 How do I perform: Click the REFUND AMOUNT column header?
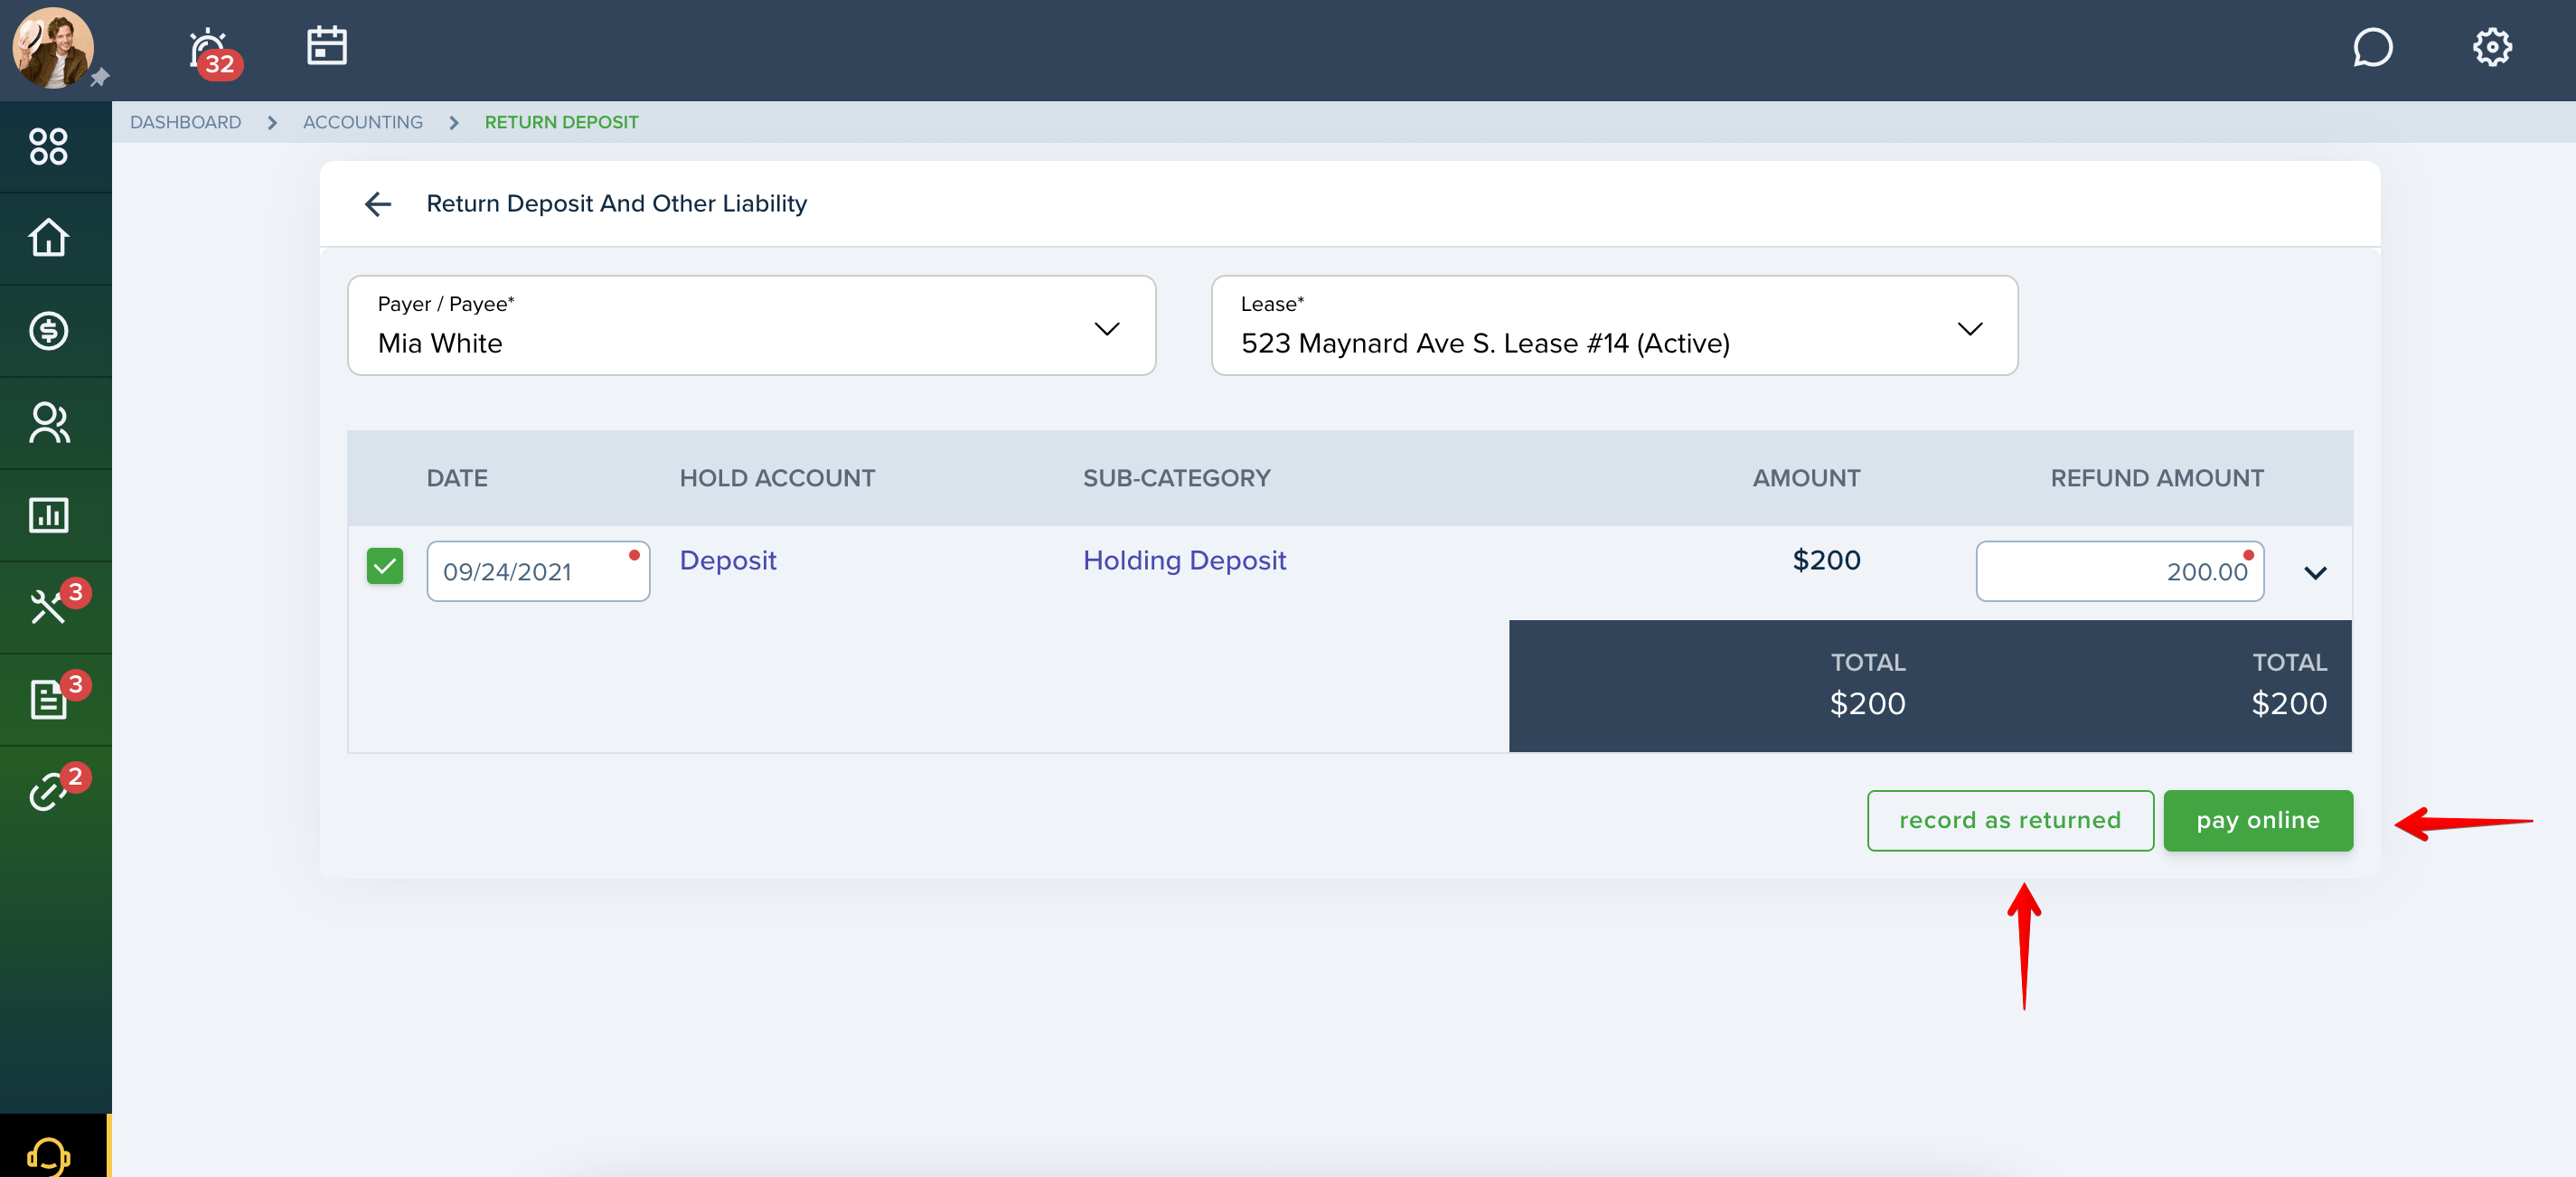coord(2157,478)
